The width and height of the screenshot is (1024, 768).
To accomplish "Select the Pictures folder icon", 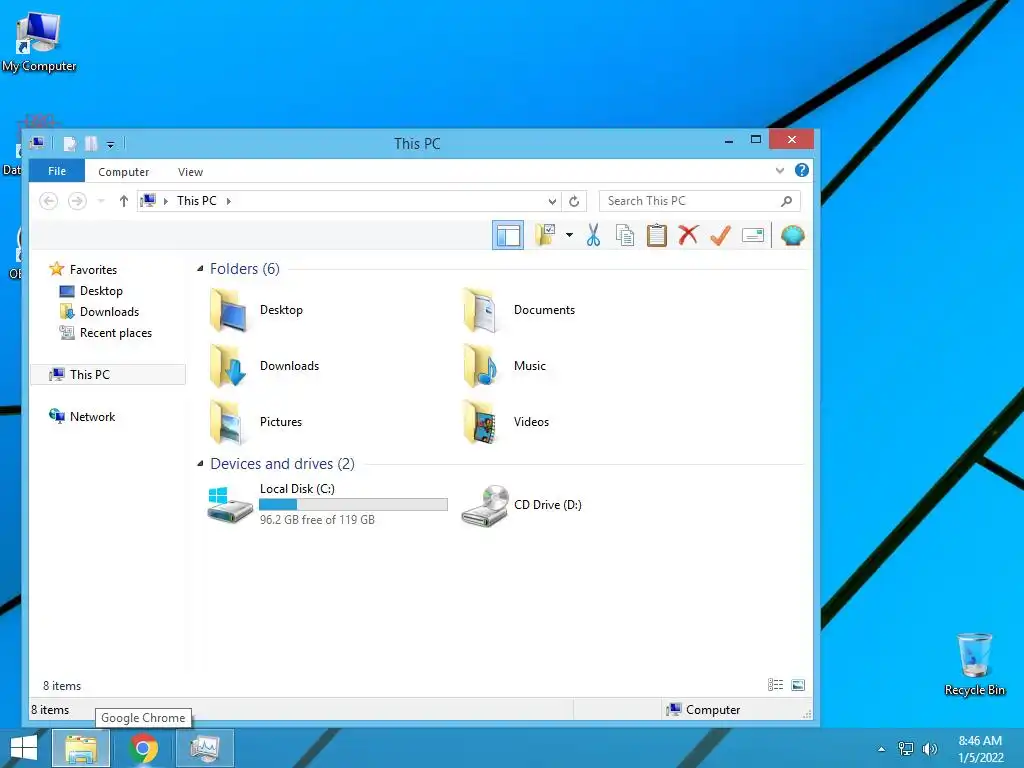I will [228, 422].
